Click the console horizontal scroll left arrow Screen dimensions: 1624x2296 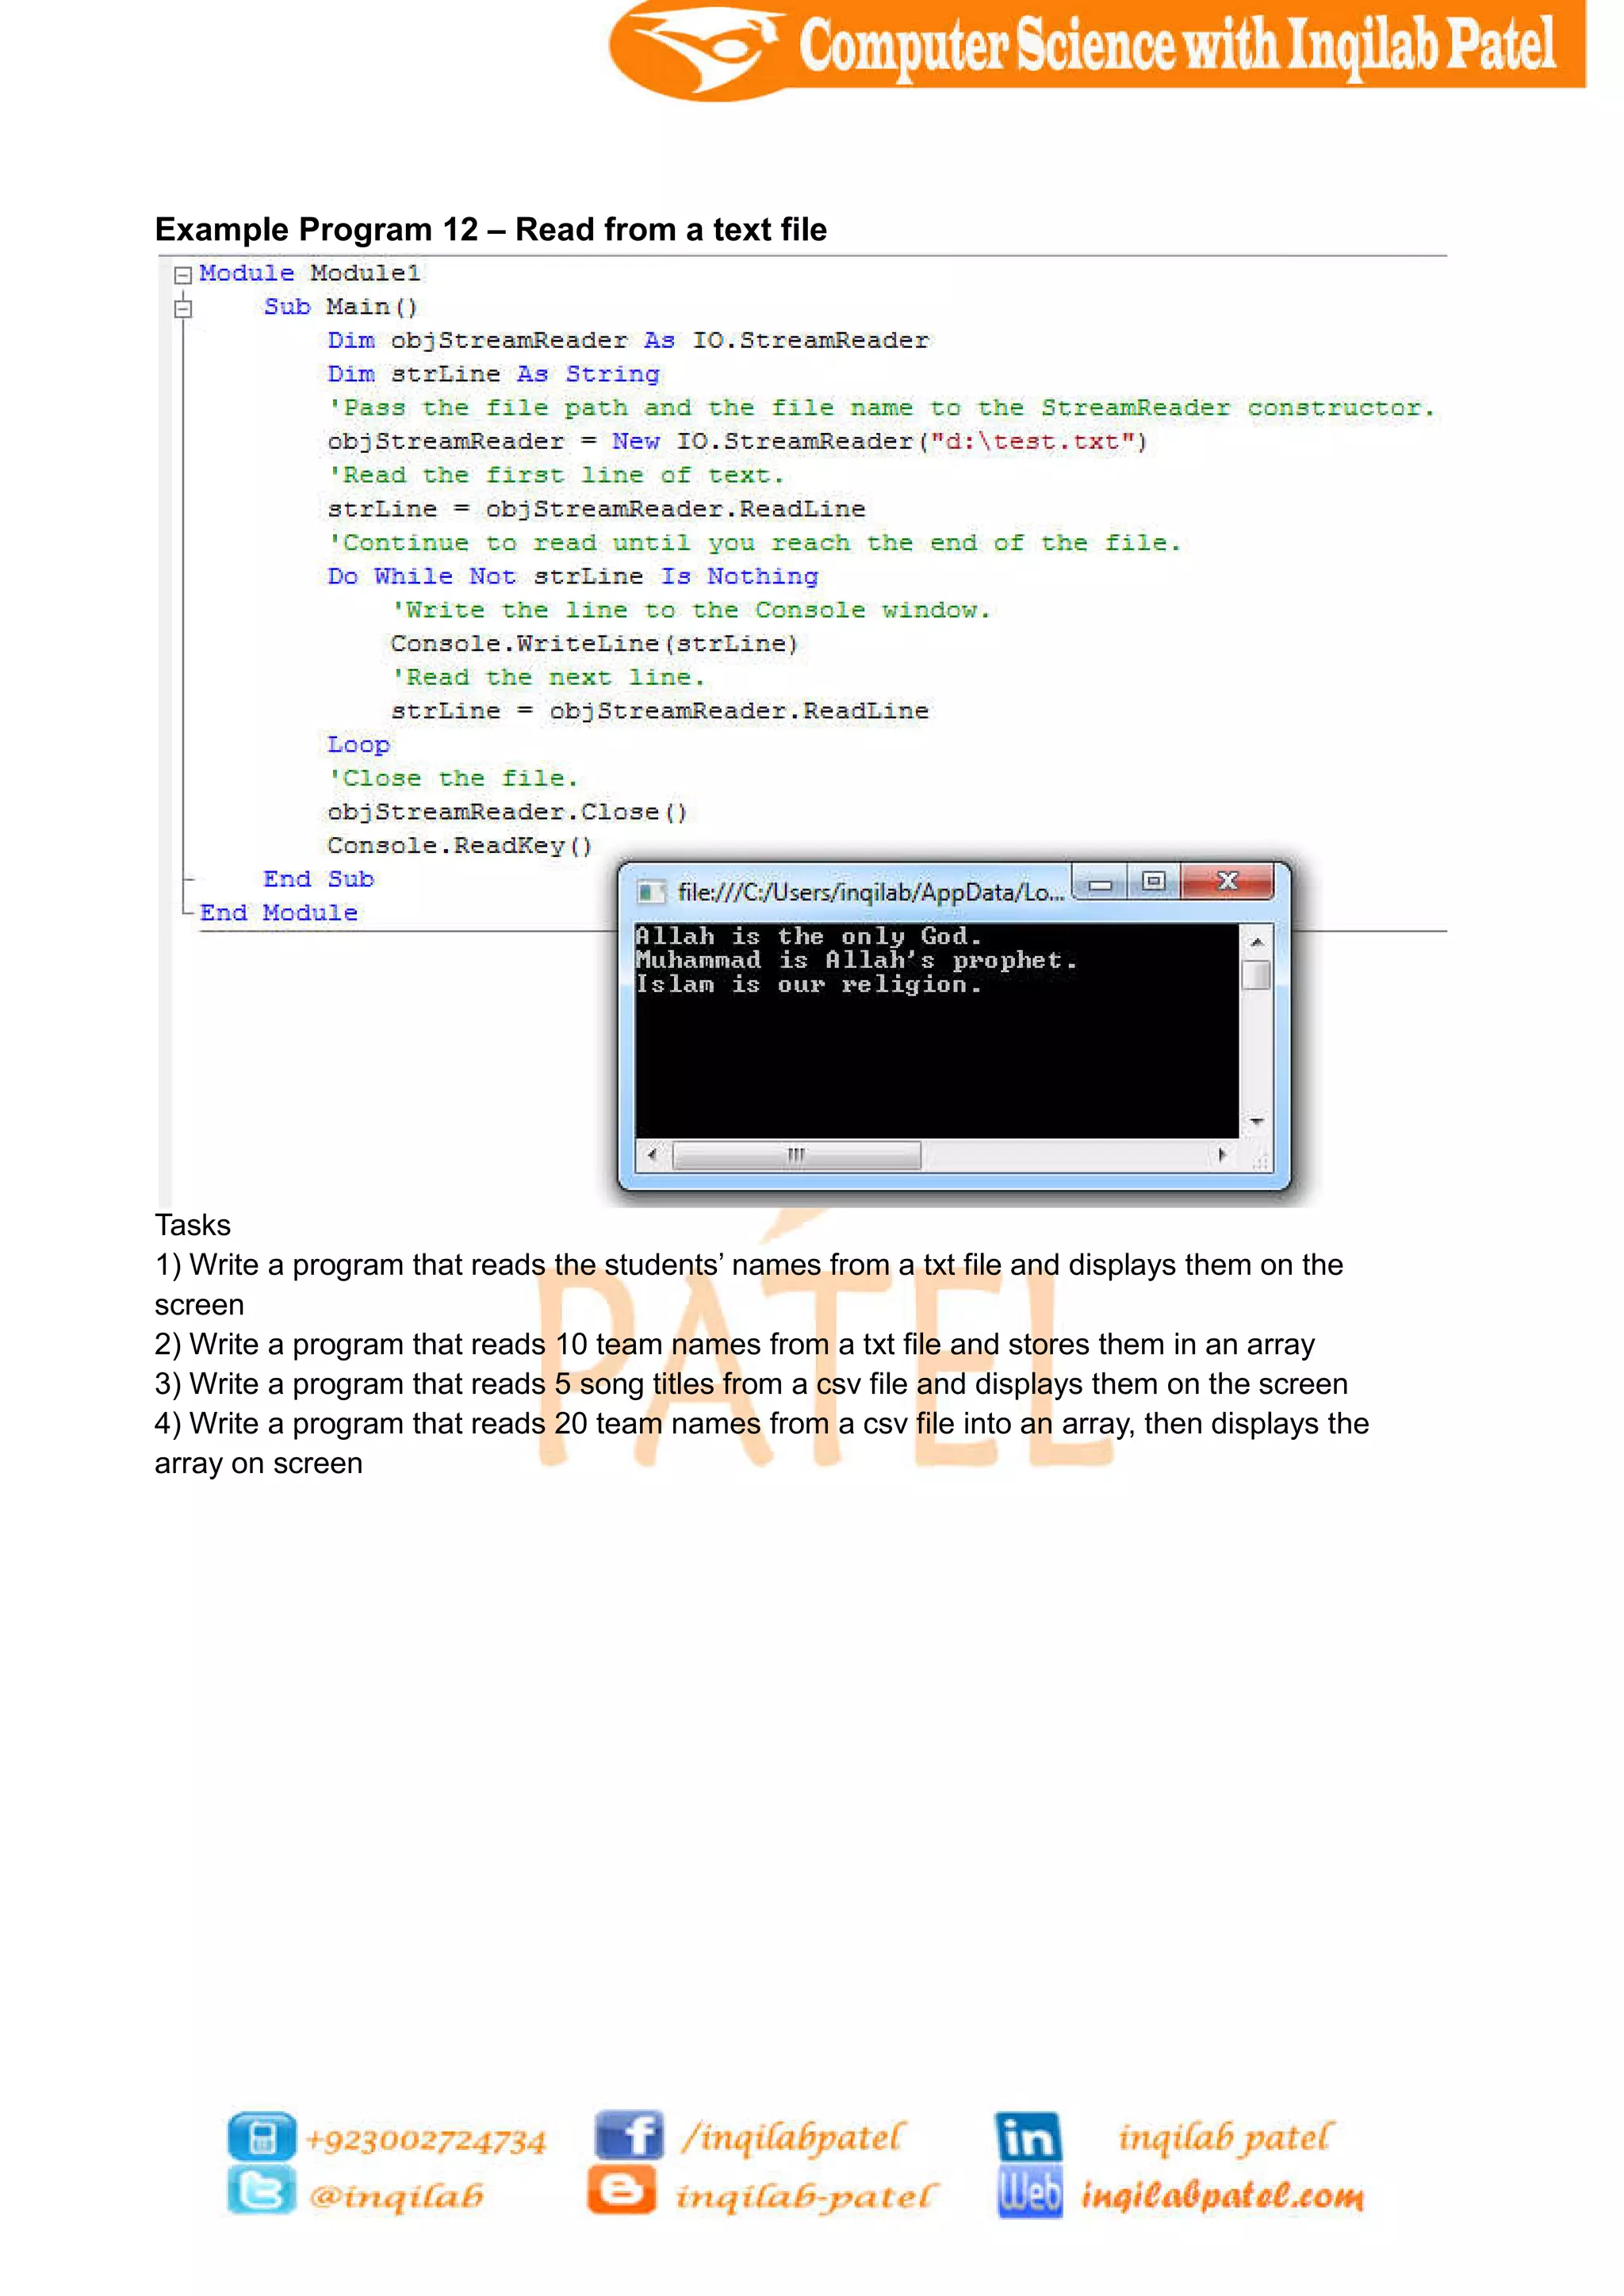[652, 1155]
